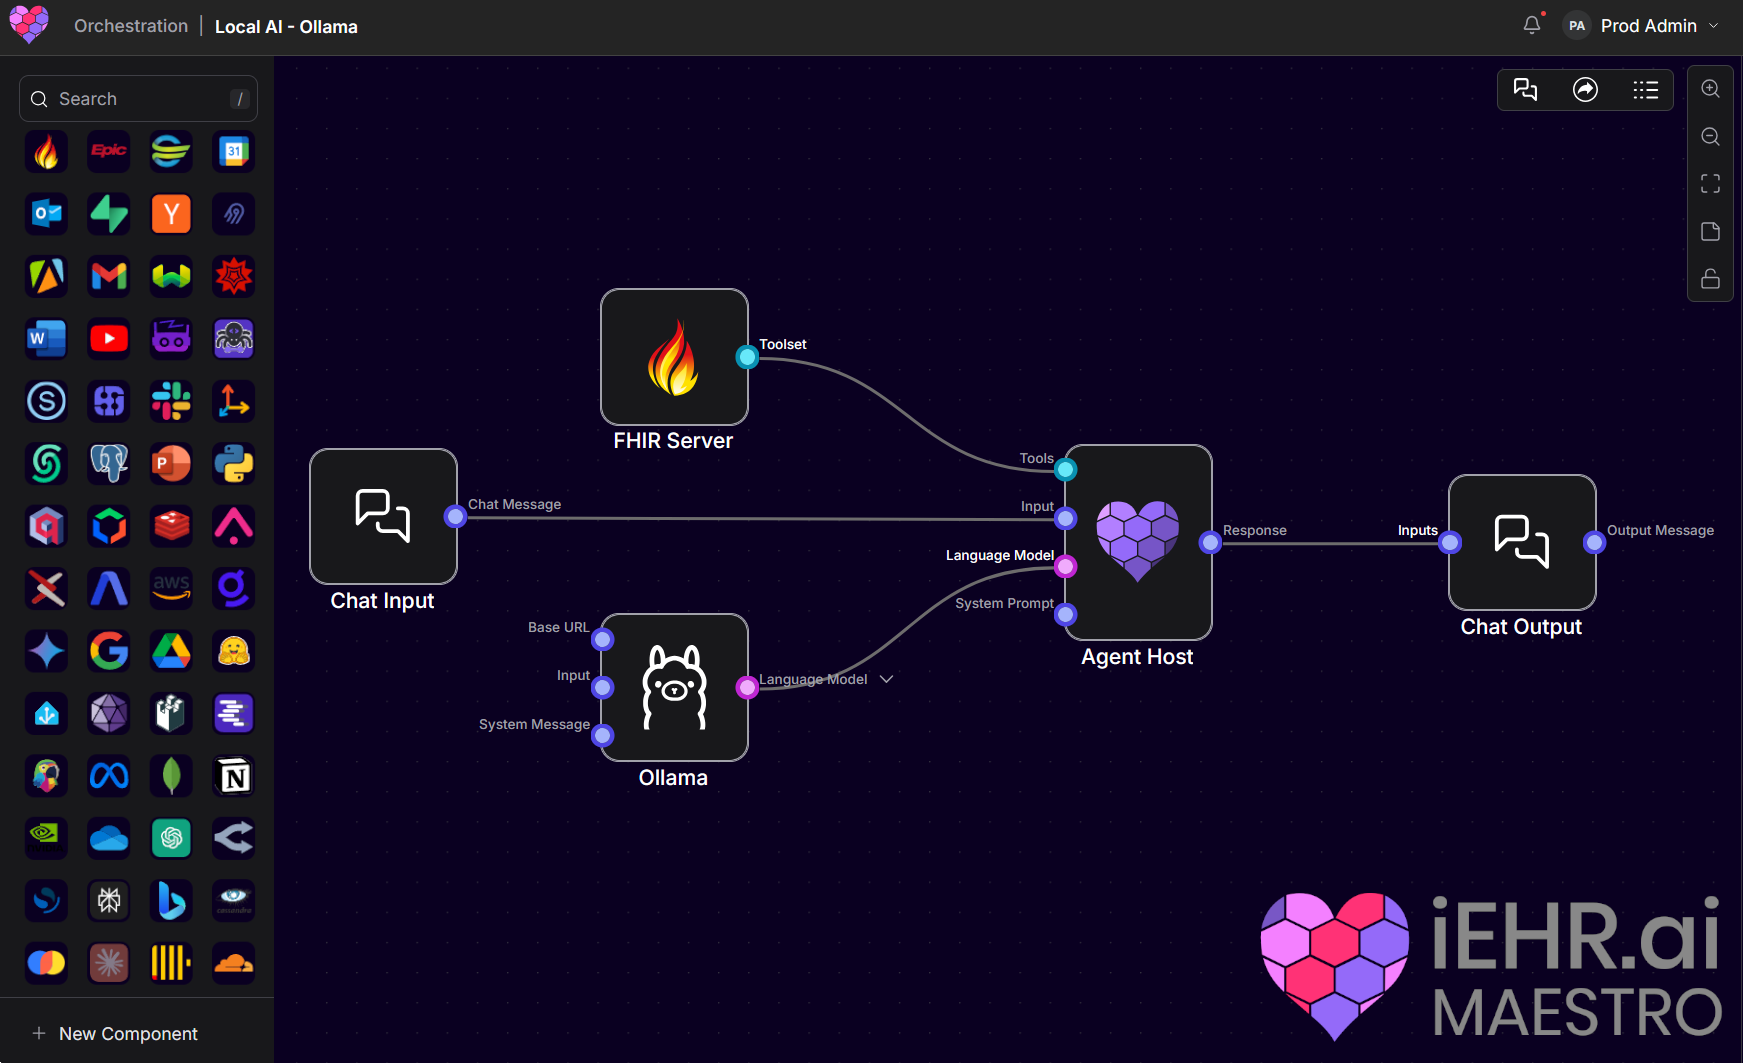
Task: Select the Chat Input node
Action: click(x=383, y=516)
